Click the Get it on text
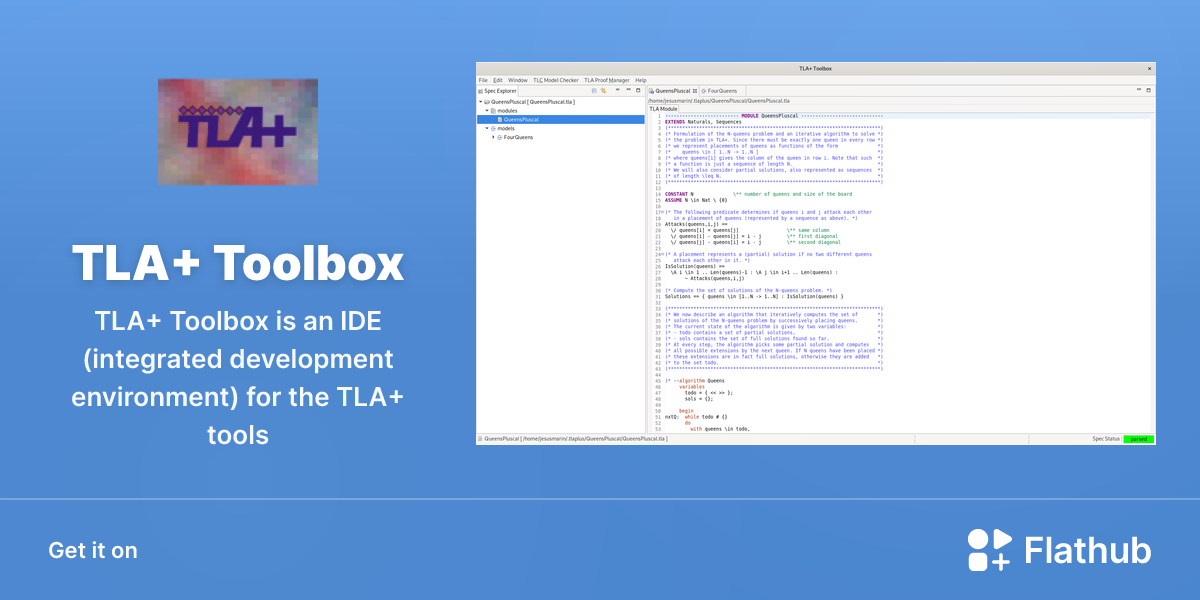This screenshot has width=1200, height=600. tap(93, 550)
